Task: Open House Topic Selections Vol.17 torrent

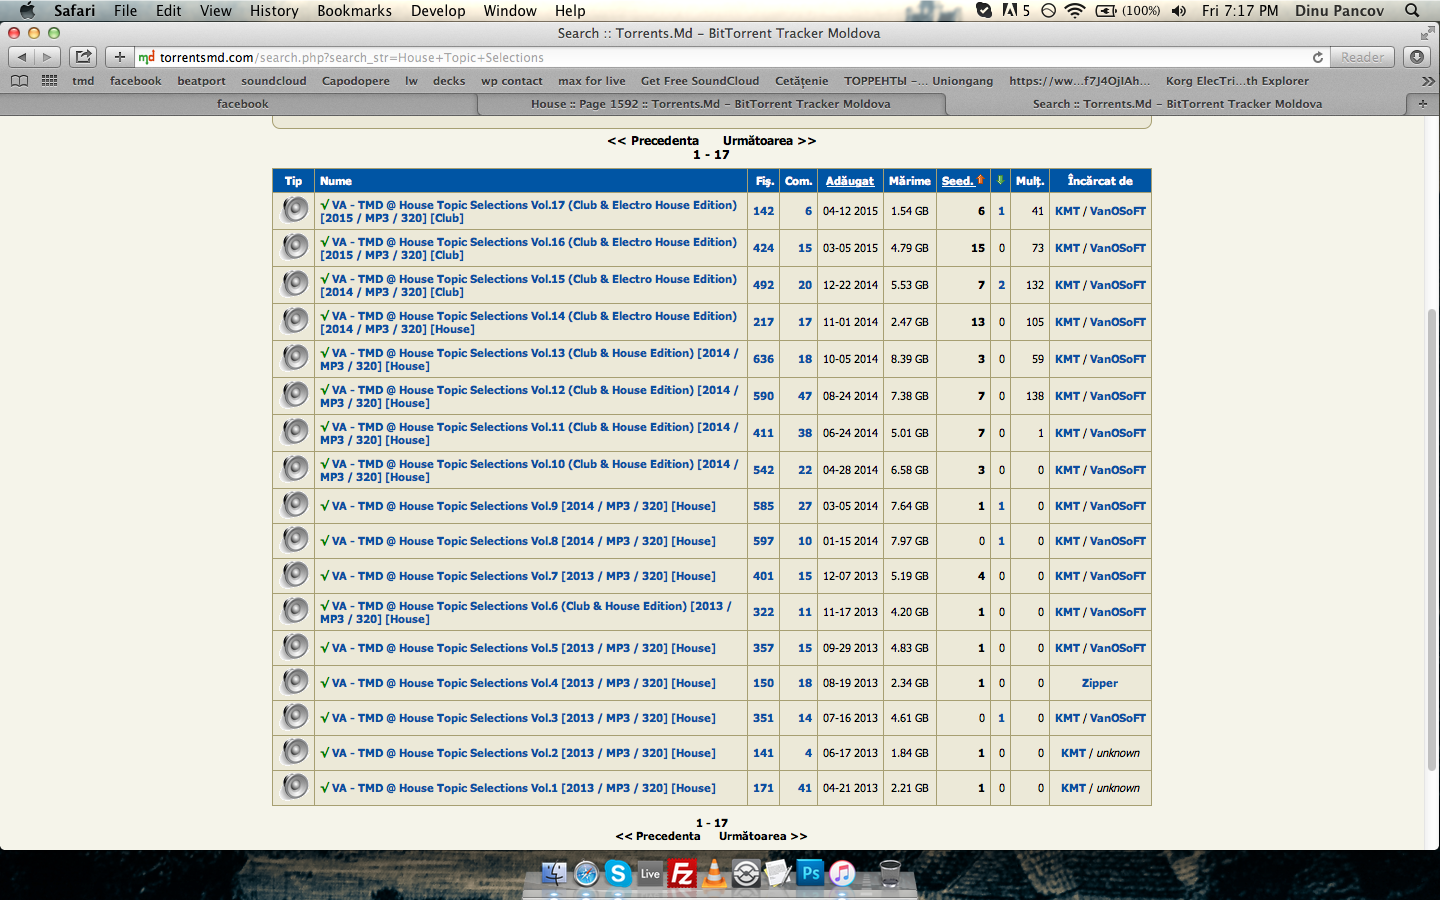Action: pos(528,211)
